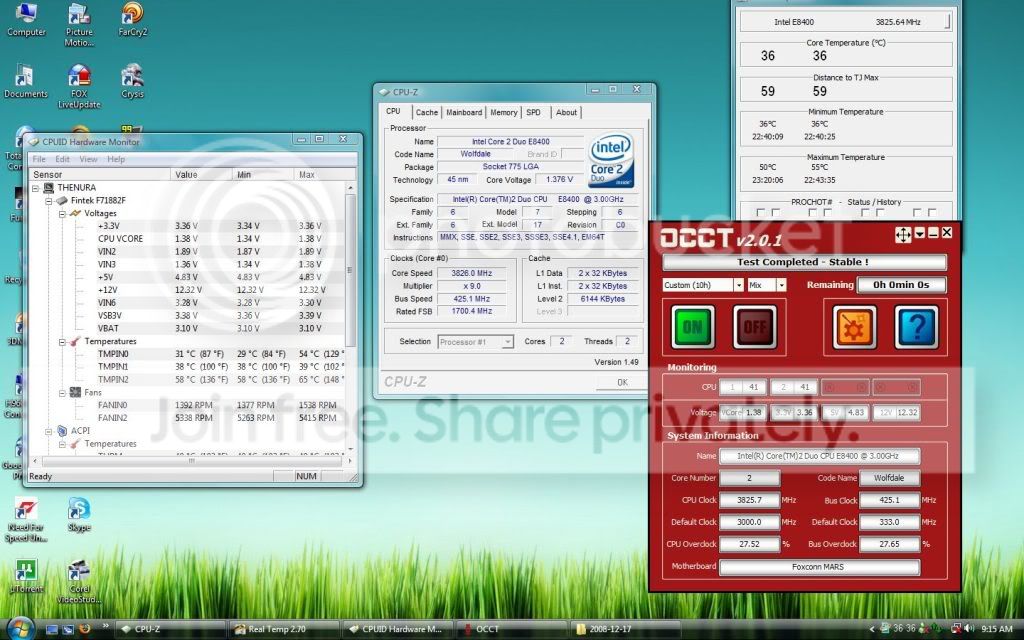Collapse the ACPI branch
Viewport: 1024px width, 640px height.
[x=49, y=431]
